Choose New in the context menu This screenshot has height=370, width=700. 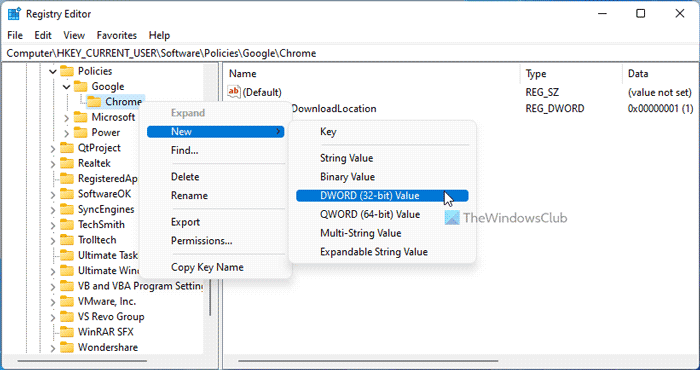pos(216,132)
